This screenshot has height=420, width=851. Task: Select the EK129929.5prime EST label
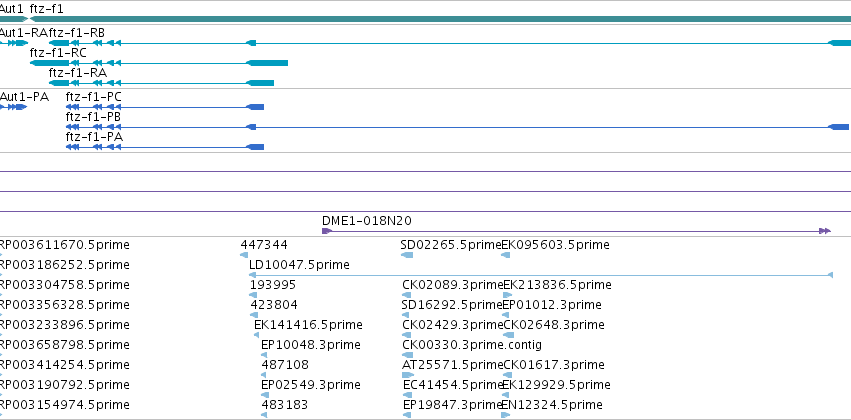[556, 384]
